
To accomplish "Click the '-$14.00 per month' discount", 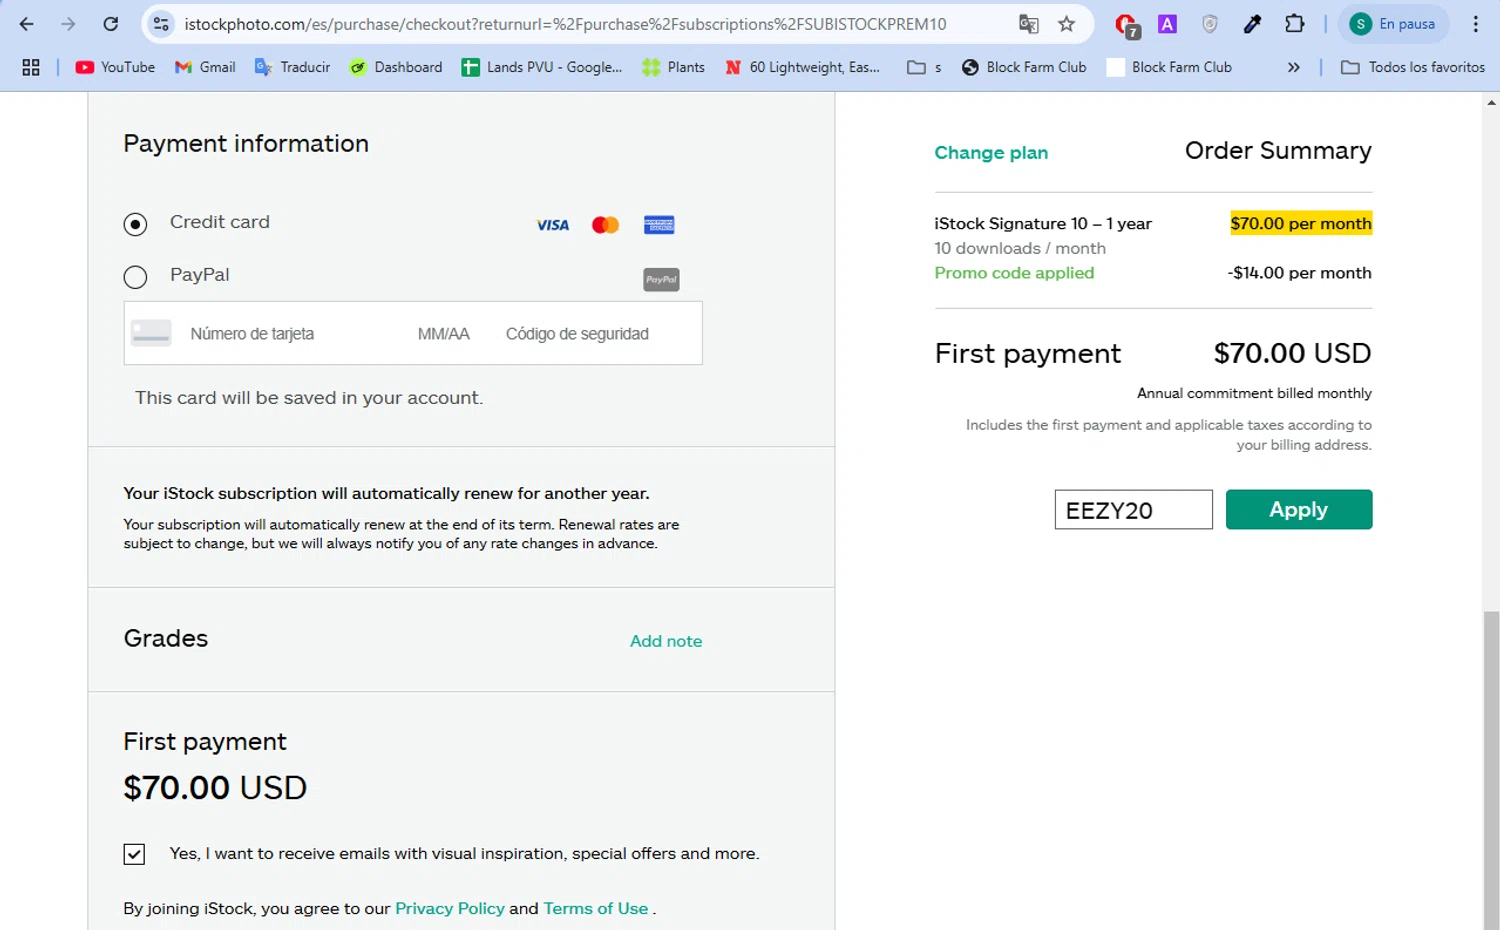I will (1299, 273).
